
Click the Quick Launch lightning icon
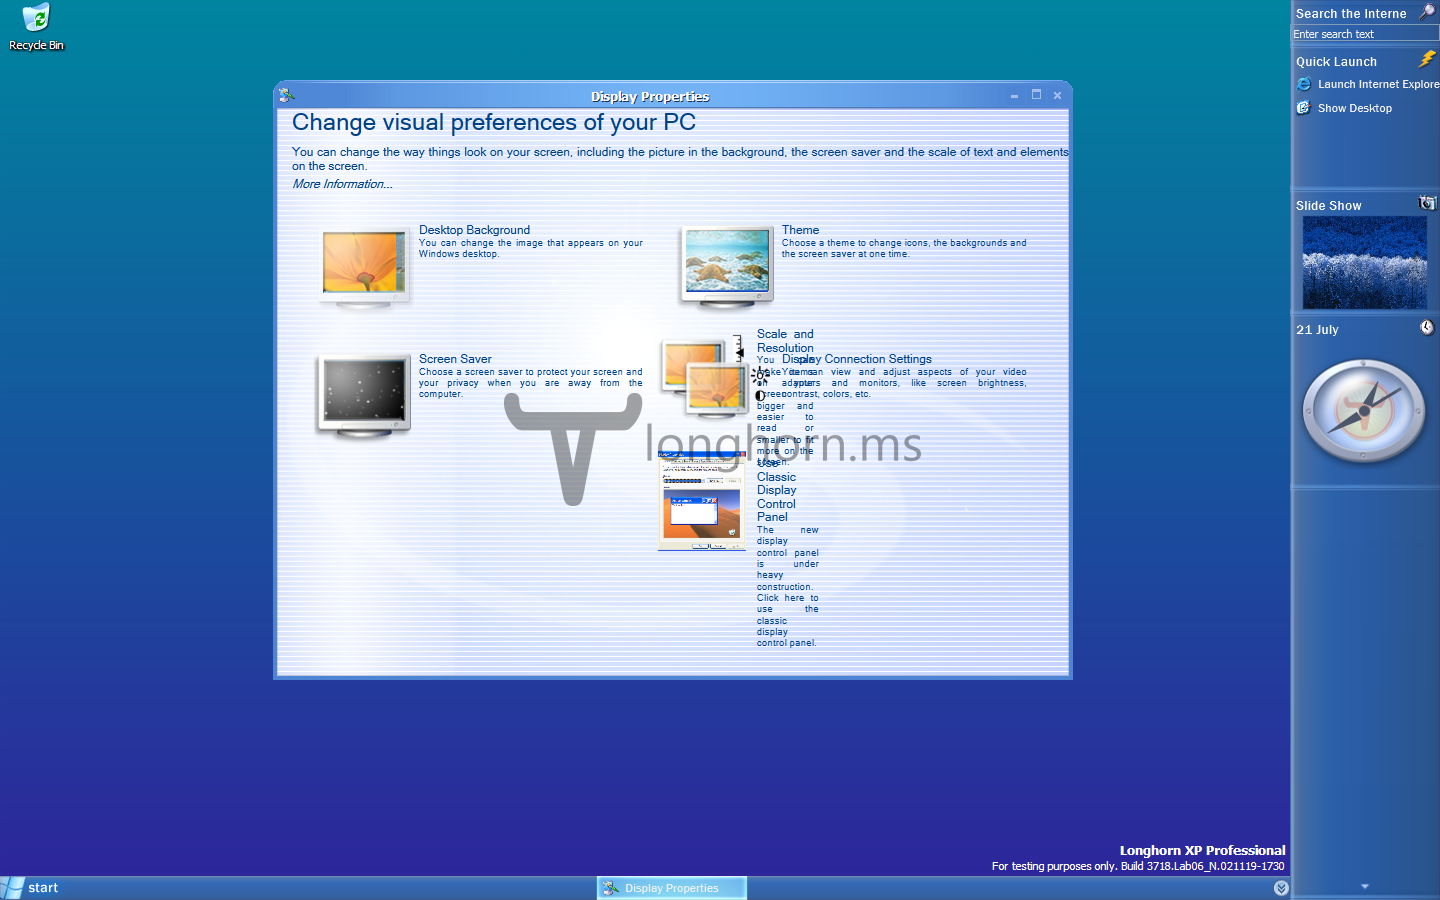(1427, 60)
